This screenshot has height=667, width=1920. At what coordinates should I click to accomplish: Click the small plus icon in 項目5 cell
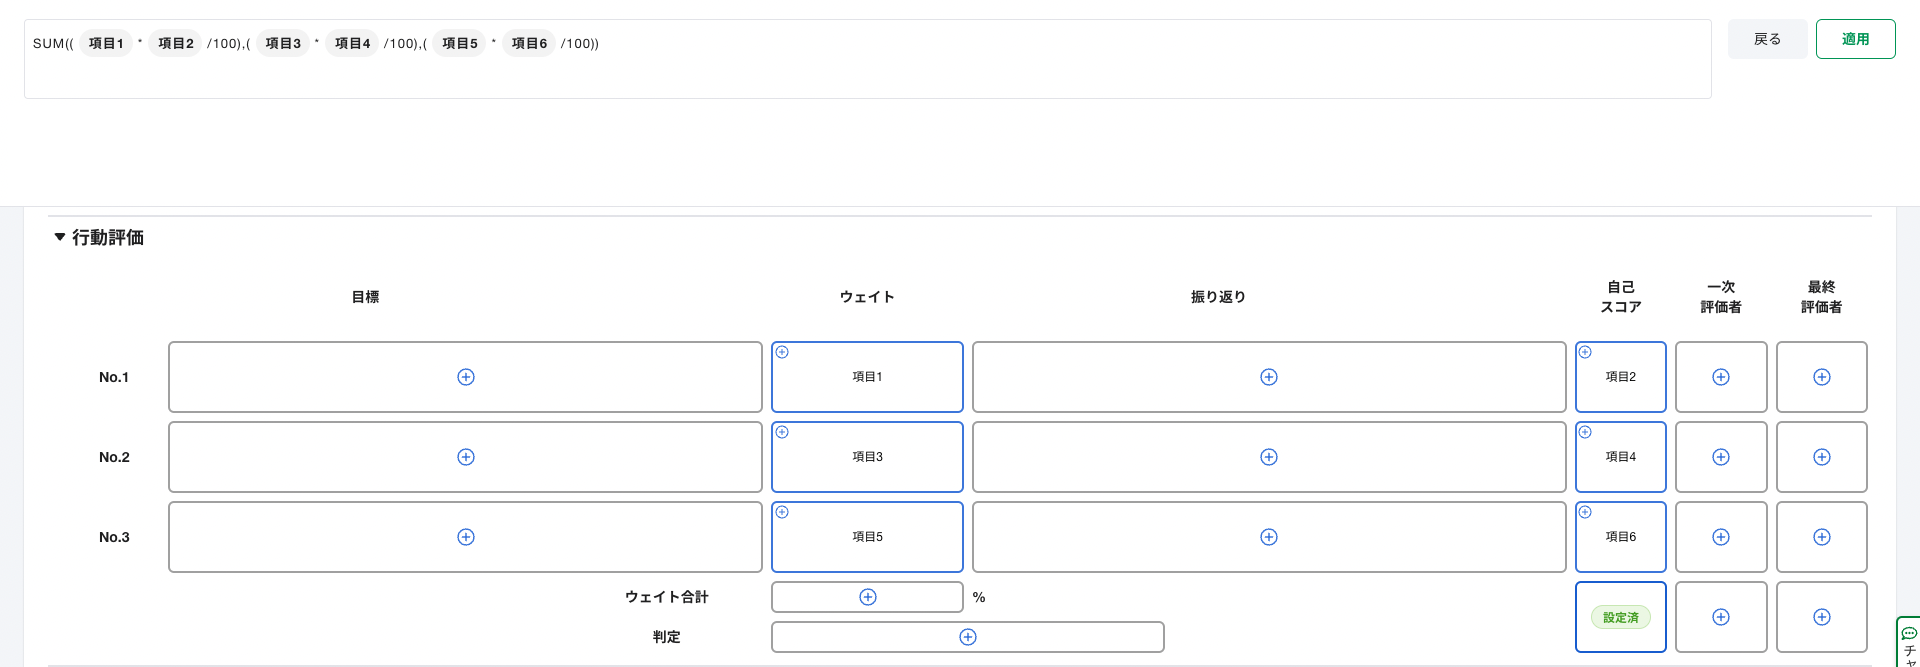[x=782, y=512]
